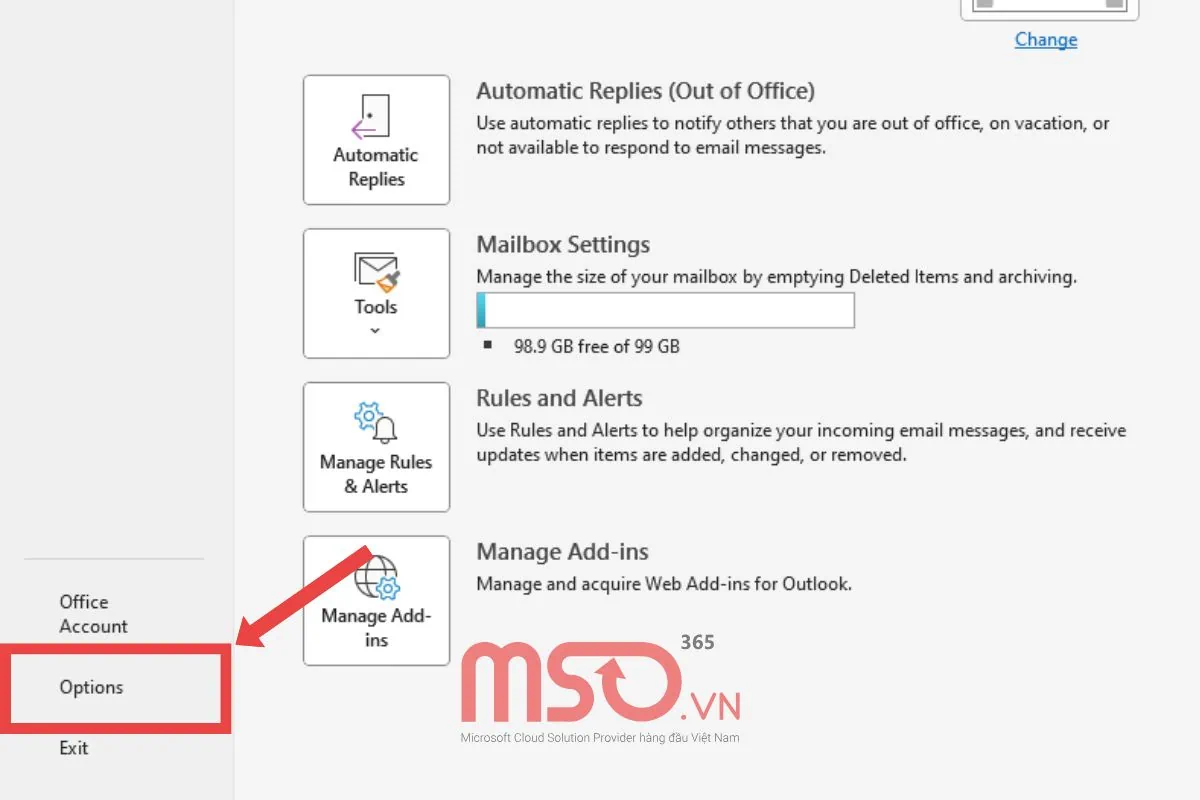Click the Rules and Alerts heading
The width and height of the screenshot is (1200, 800).
(x=559, y=398)
